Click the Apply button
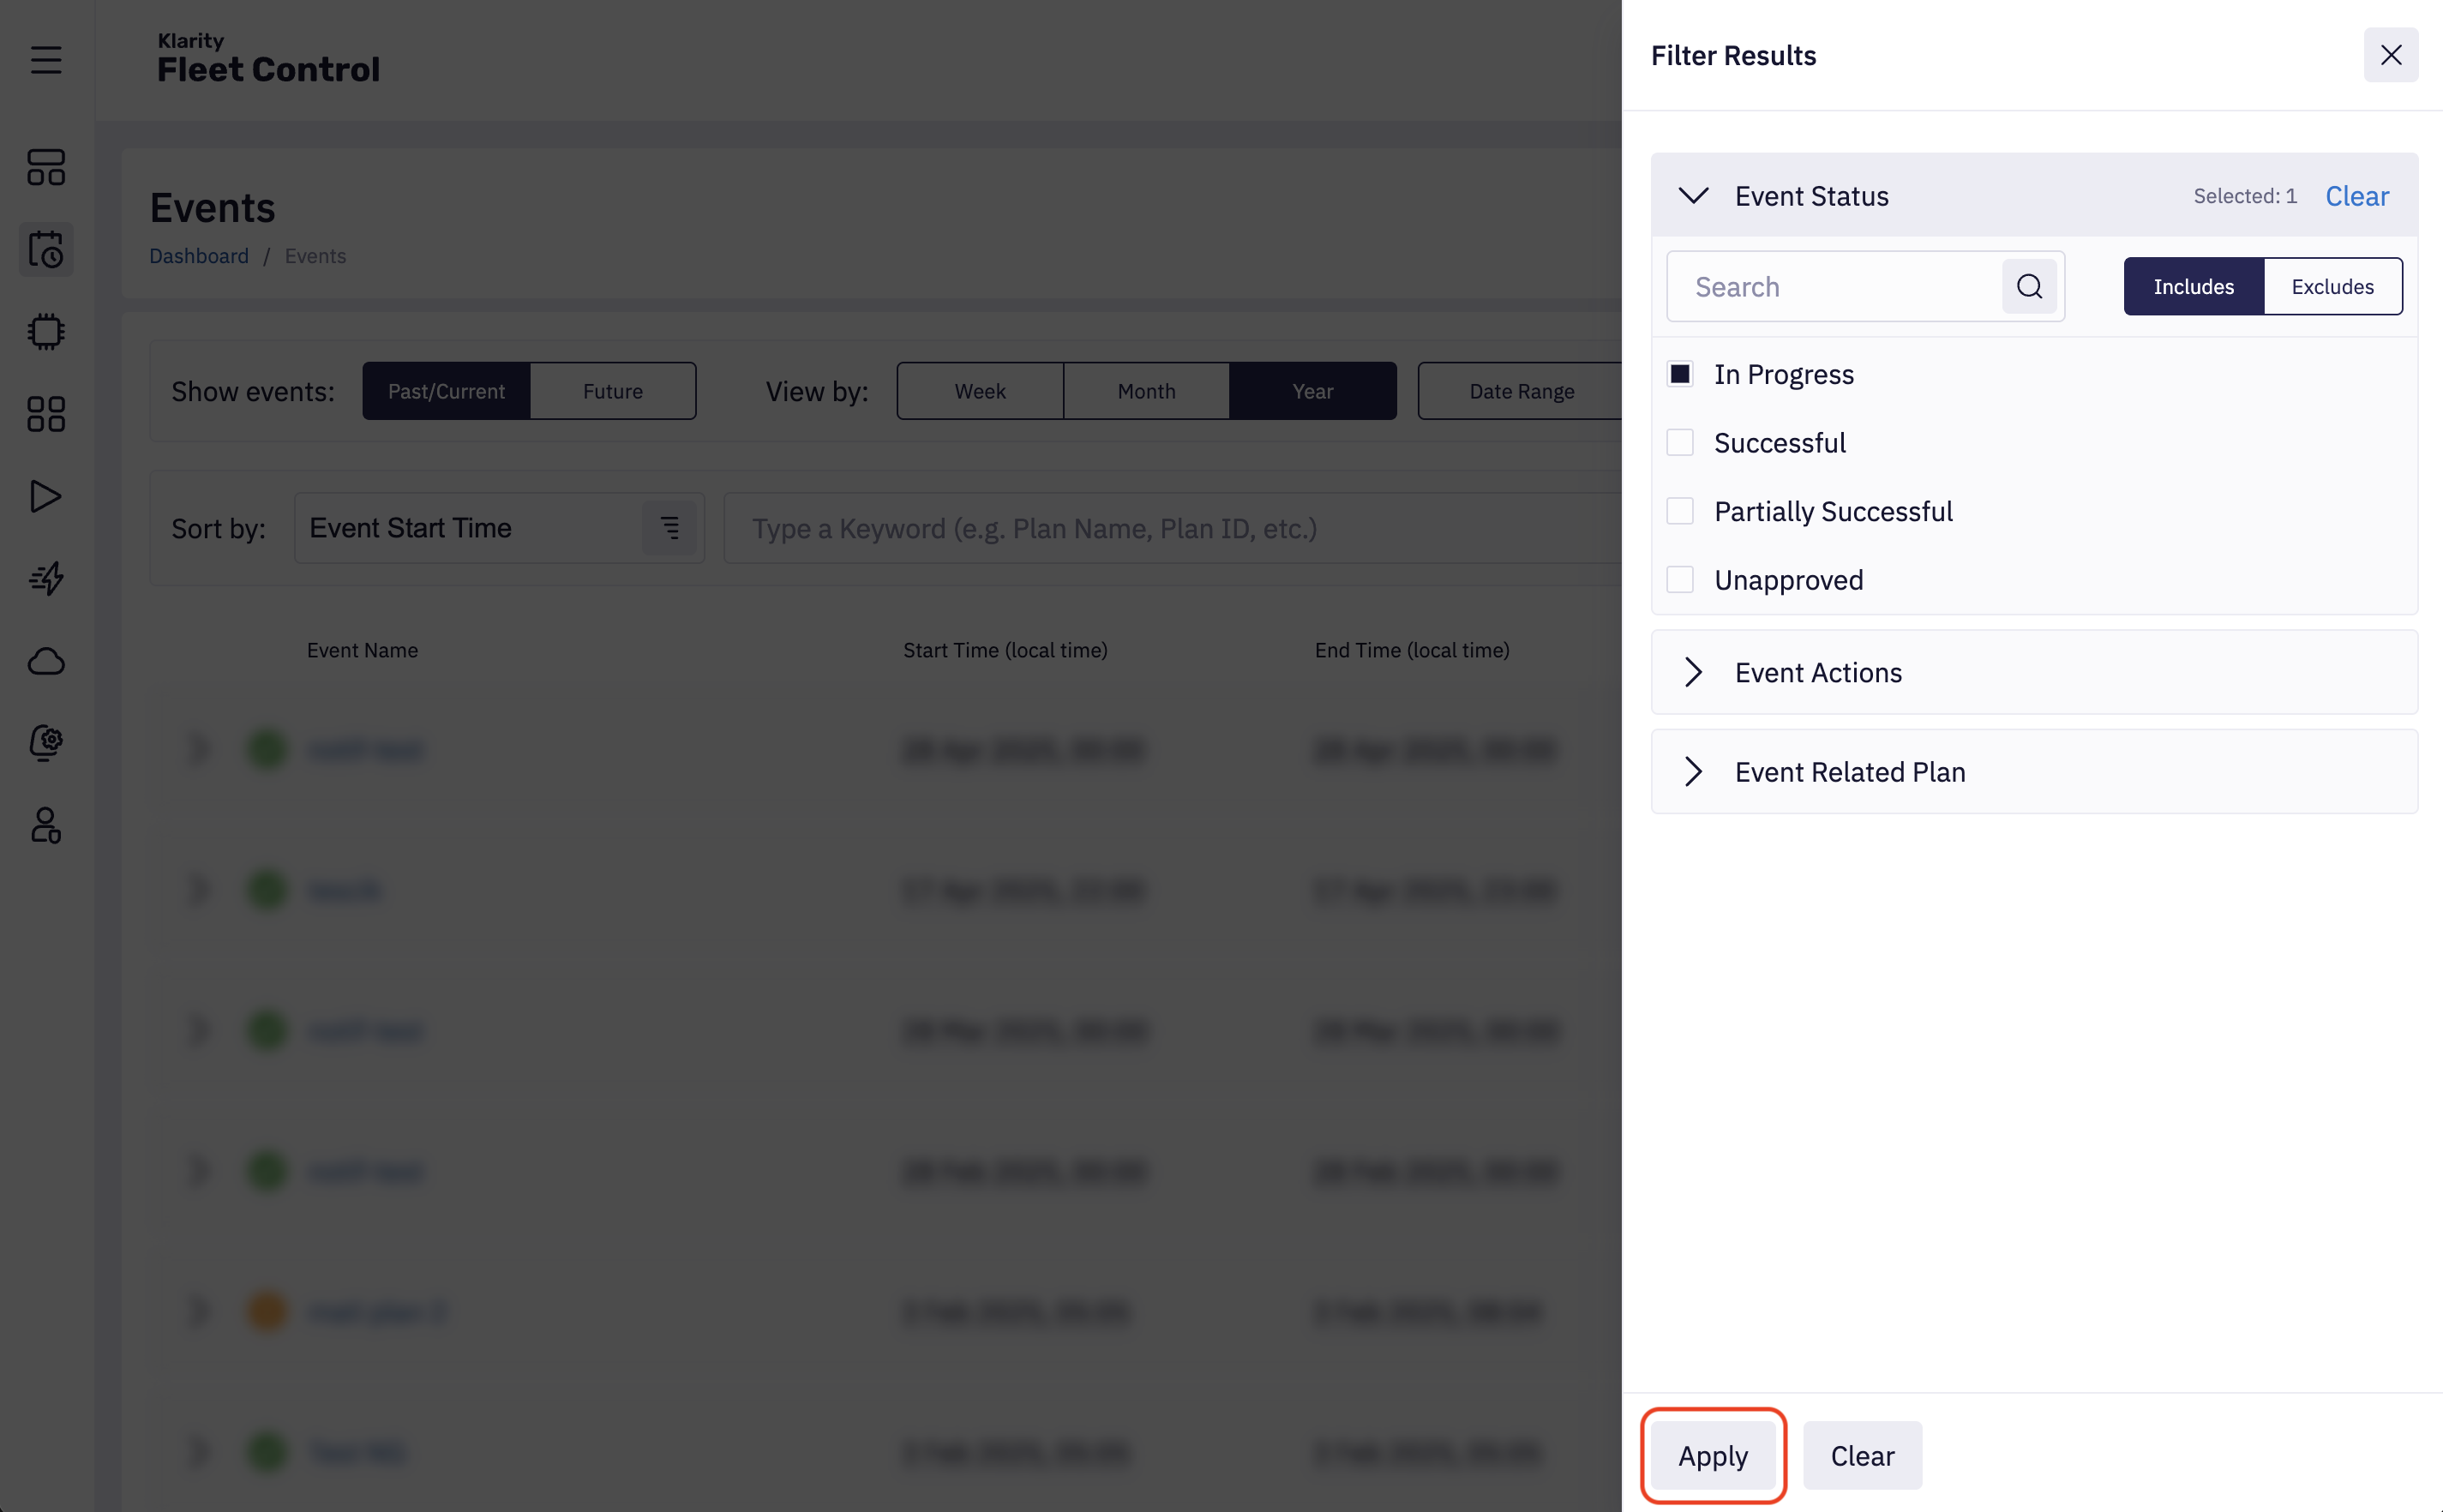Screen dimensions: 2443x1512 (1713, 1455)
